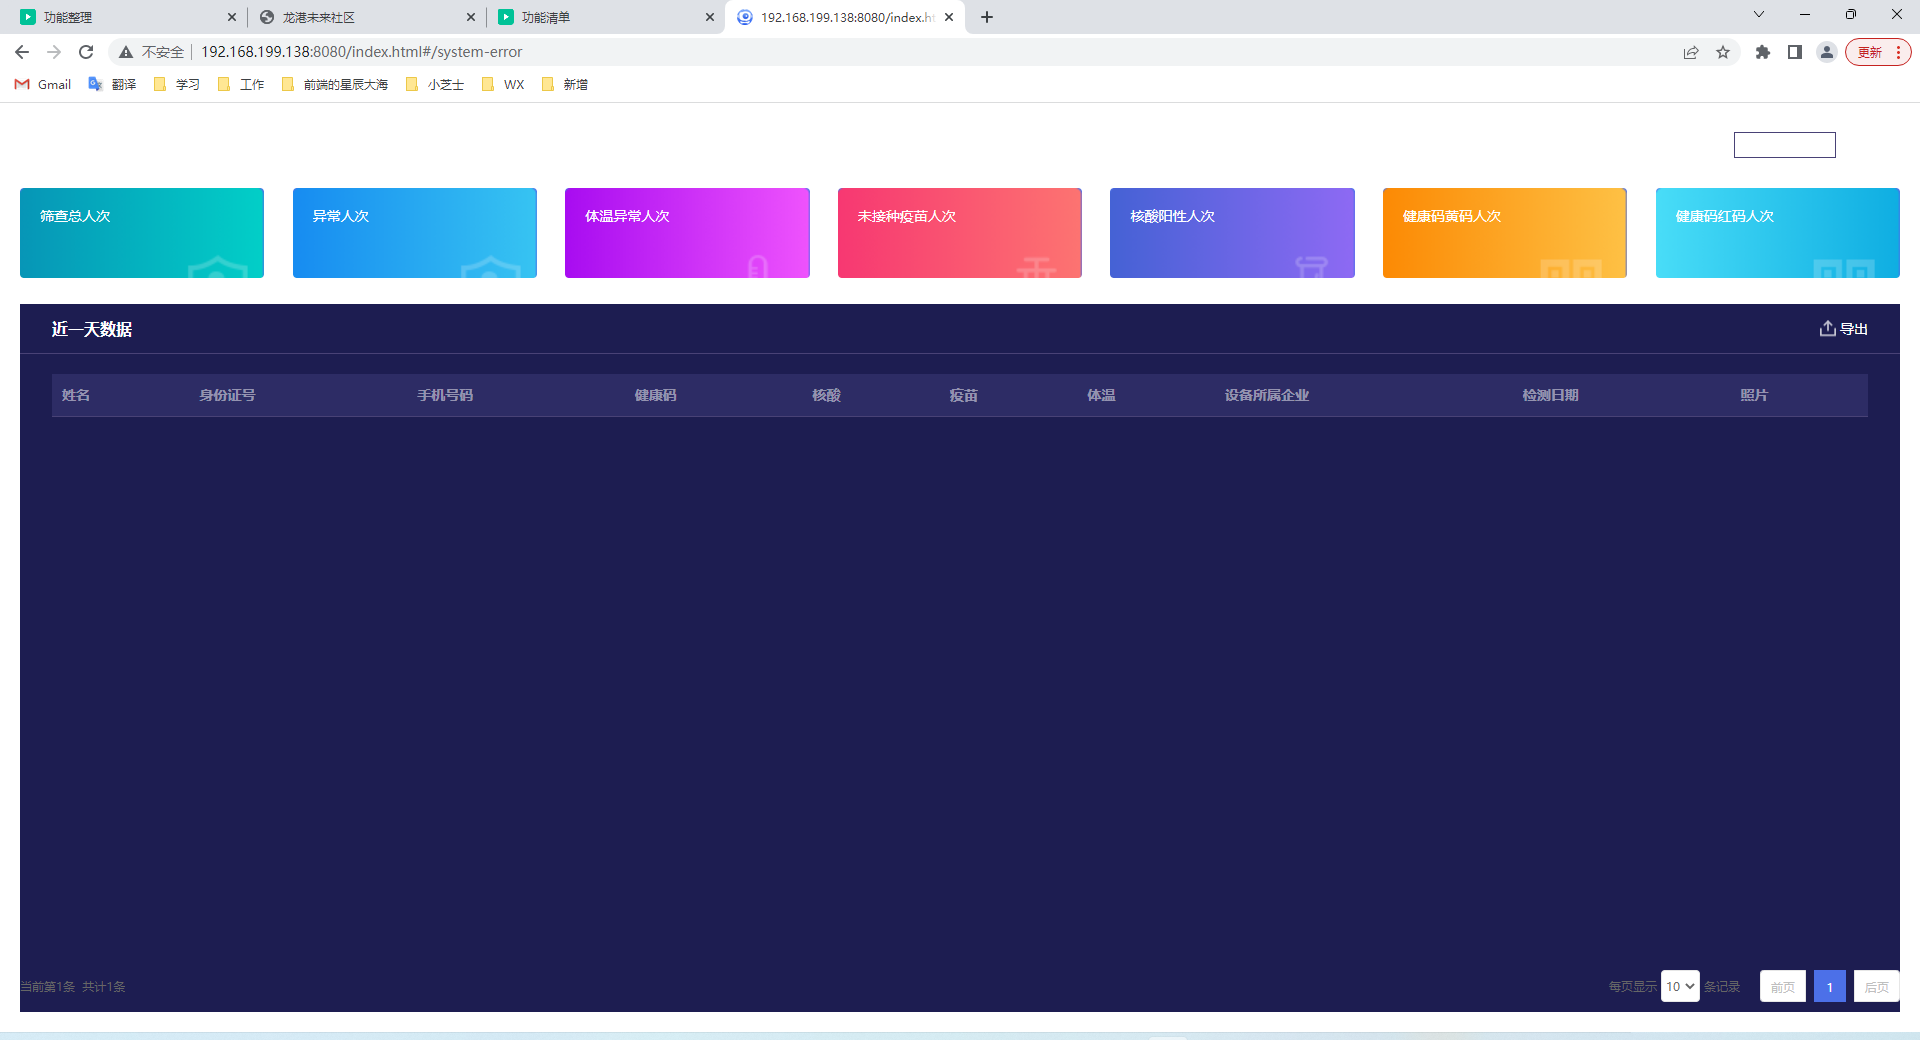Viewport: 1920px width, 1040px height.
Task: Close the 功能整理 tab
Action: [232, 17]
